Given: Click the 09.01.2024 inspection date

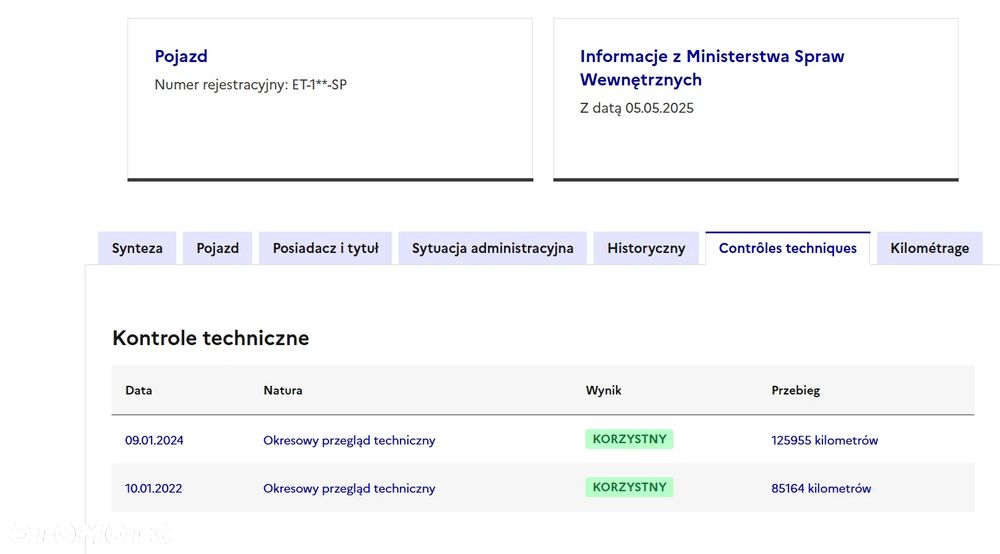Looking at the screenshot, I should coord(154,440).
